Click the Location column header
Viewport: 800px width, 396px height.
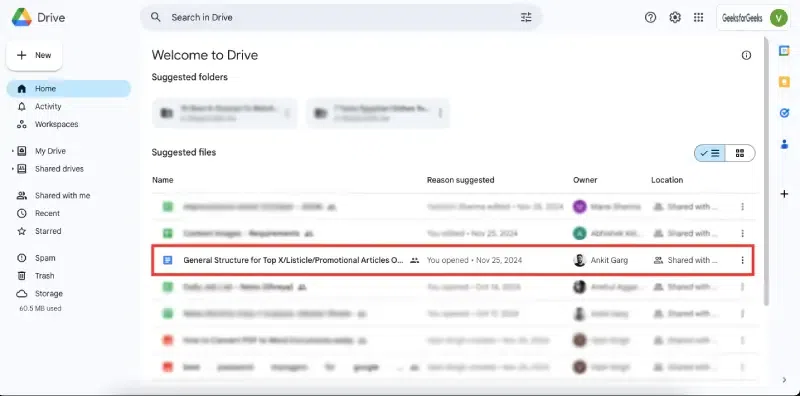(667, 180)
